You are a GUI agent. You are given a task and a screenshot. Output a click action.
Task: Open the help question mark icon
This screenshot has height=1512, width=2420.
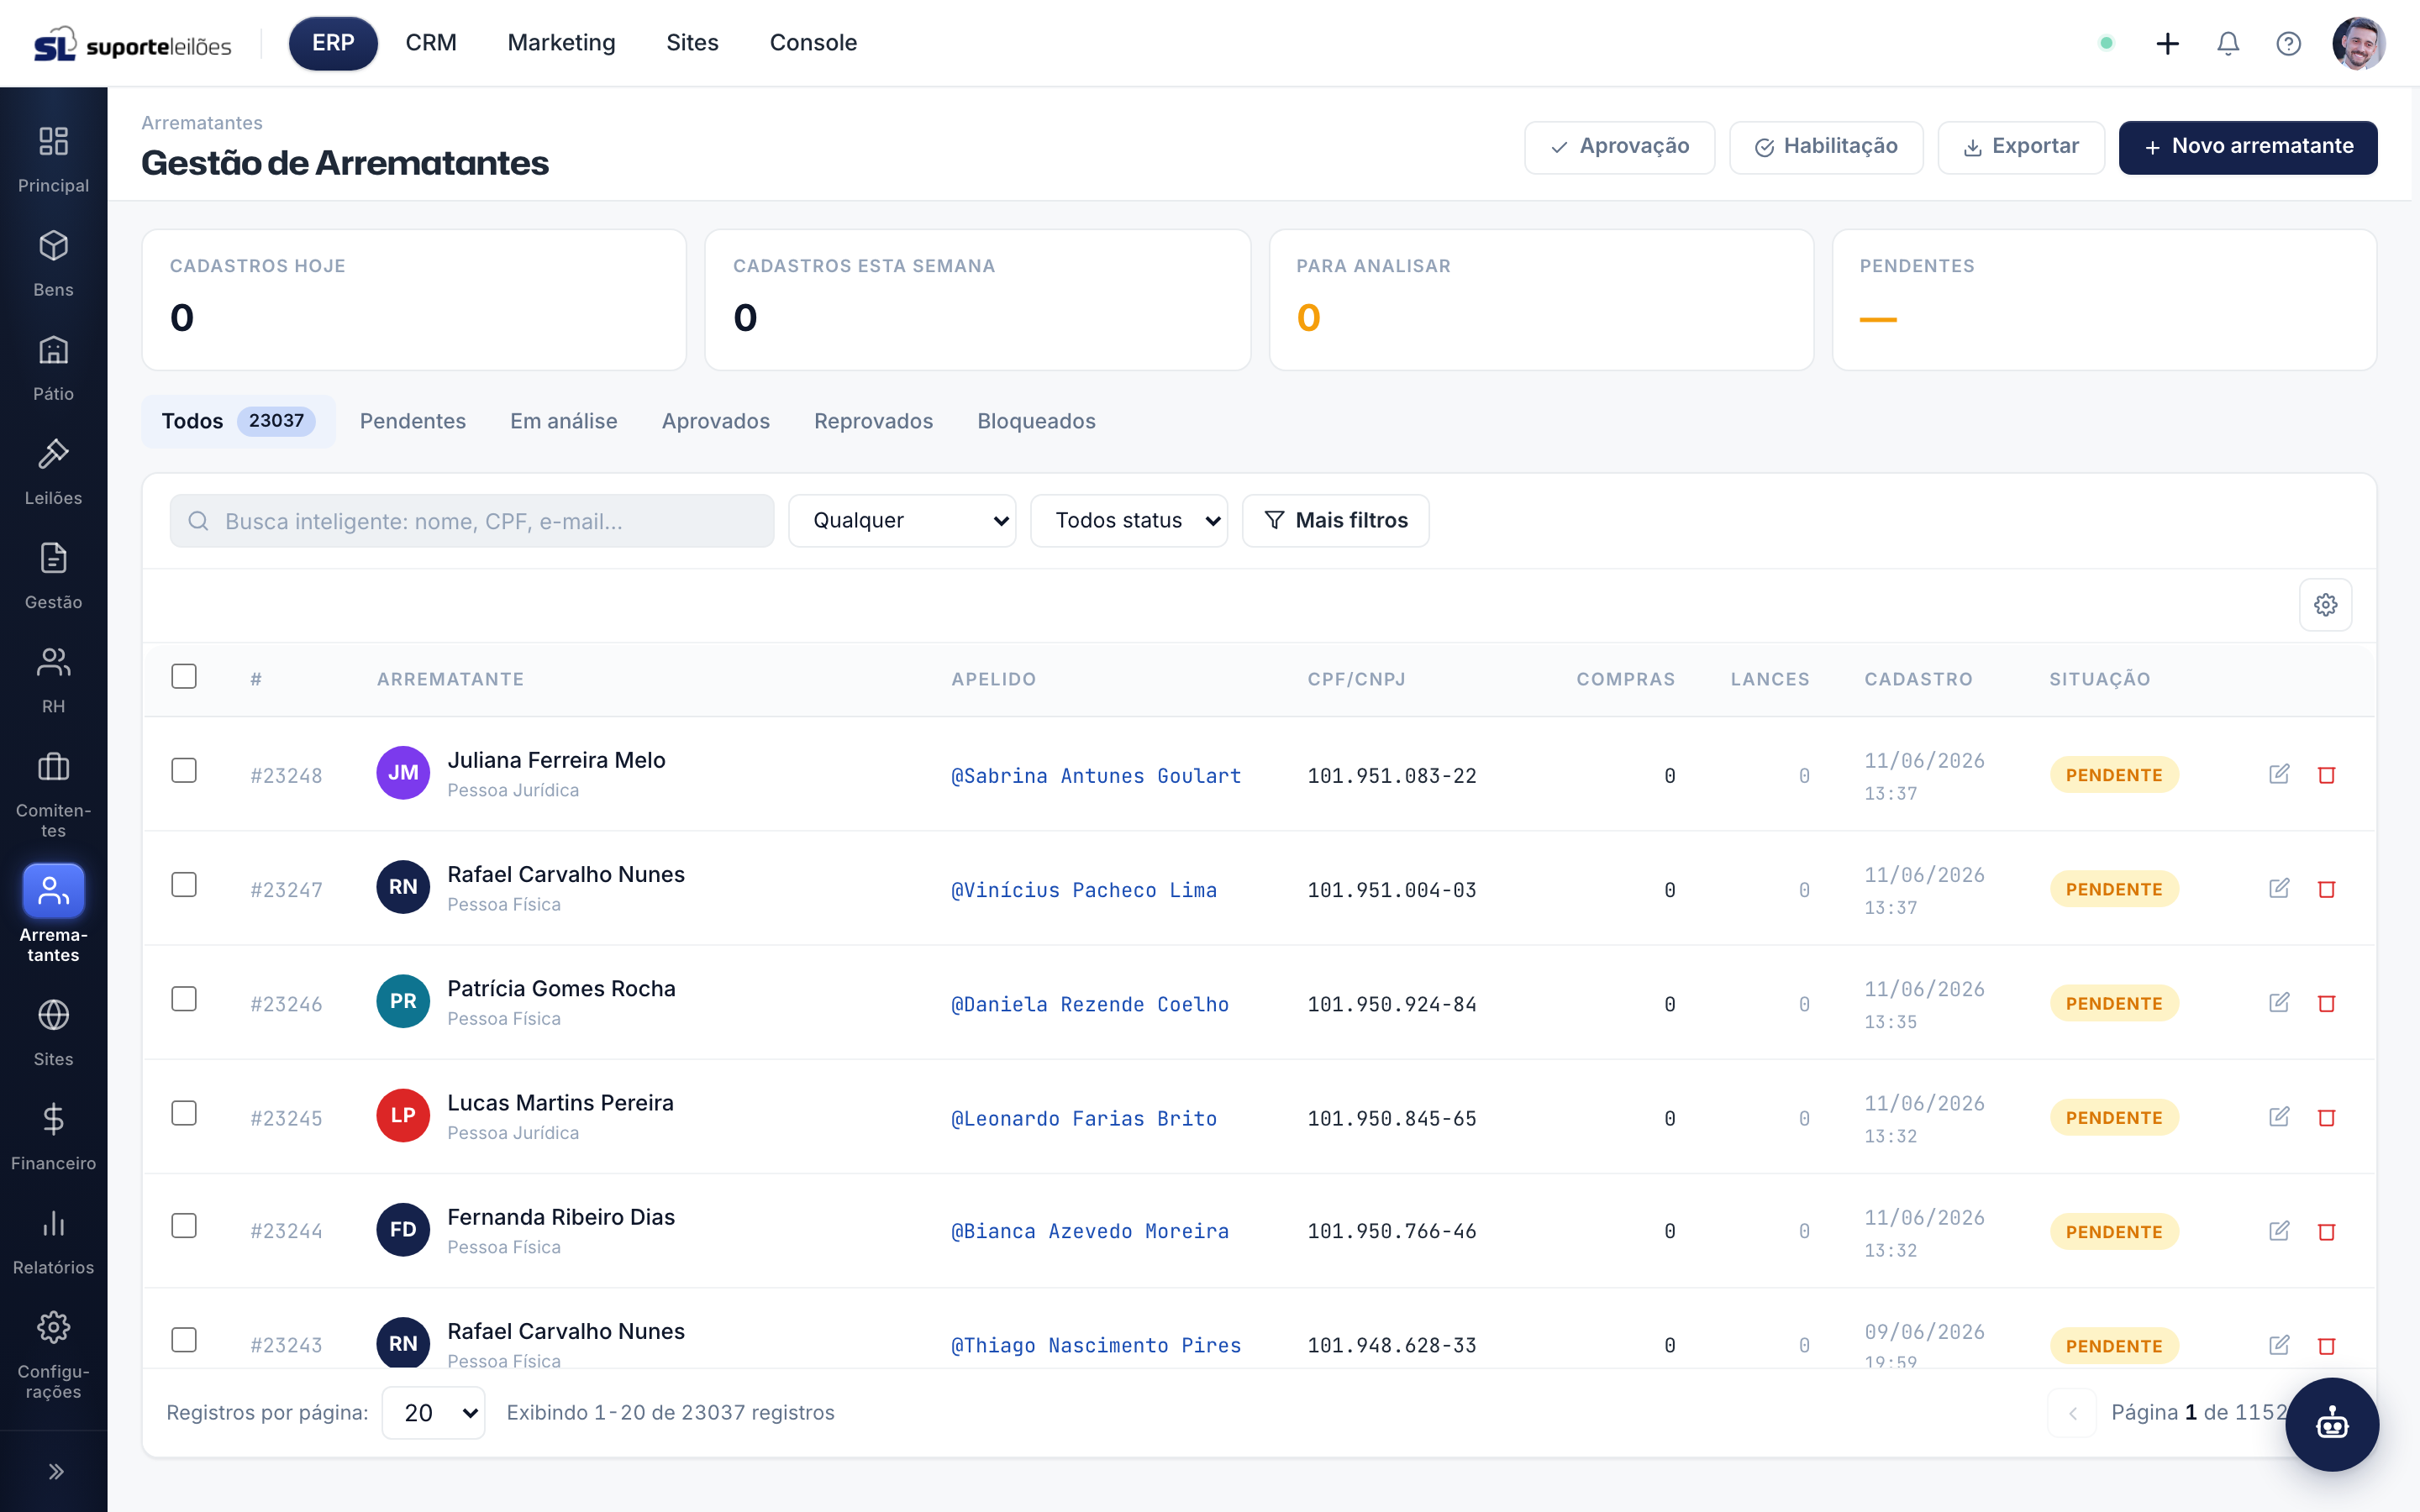click(2288, 43)
